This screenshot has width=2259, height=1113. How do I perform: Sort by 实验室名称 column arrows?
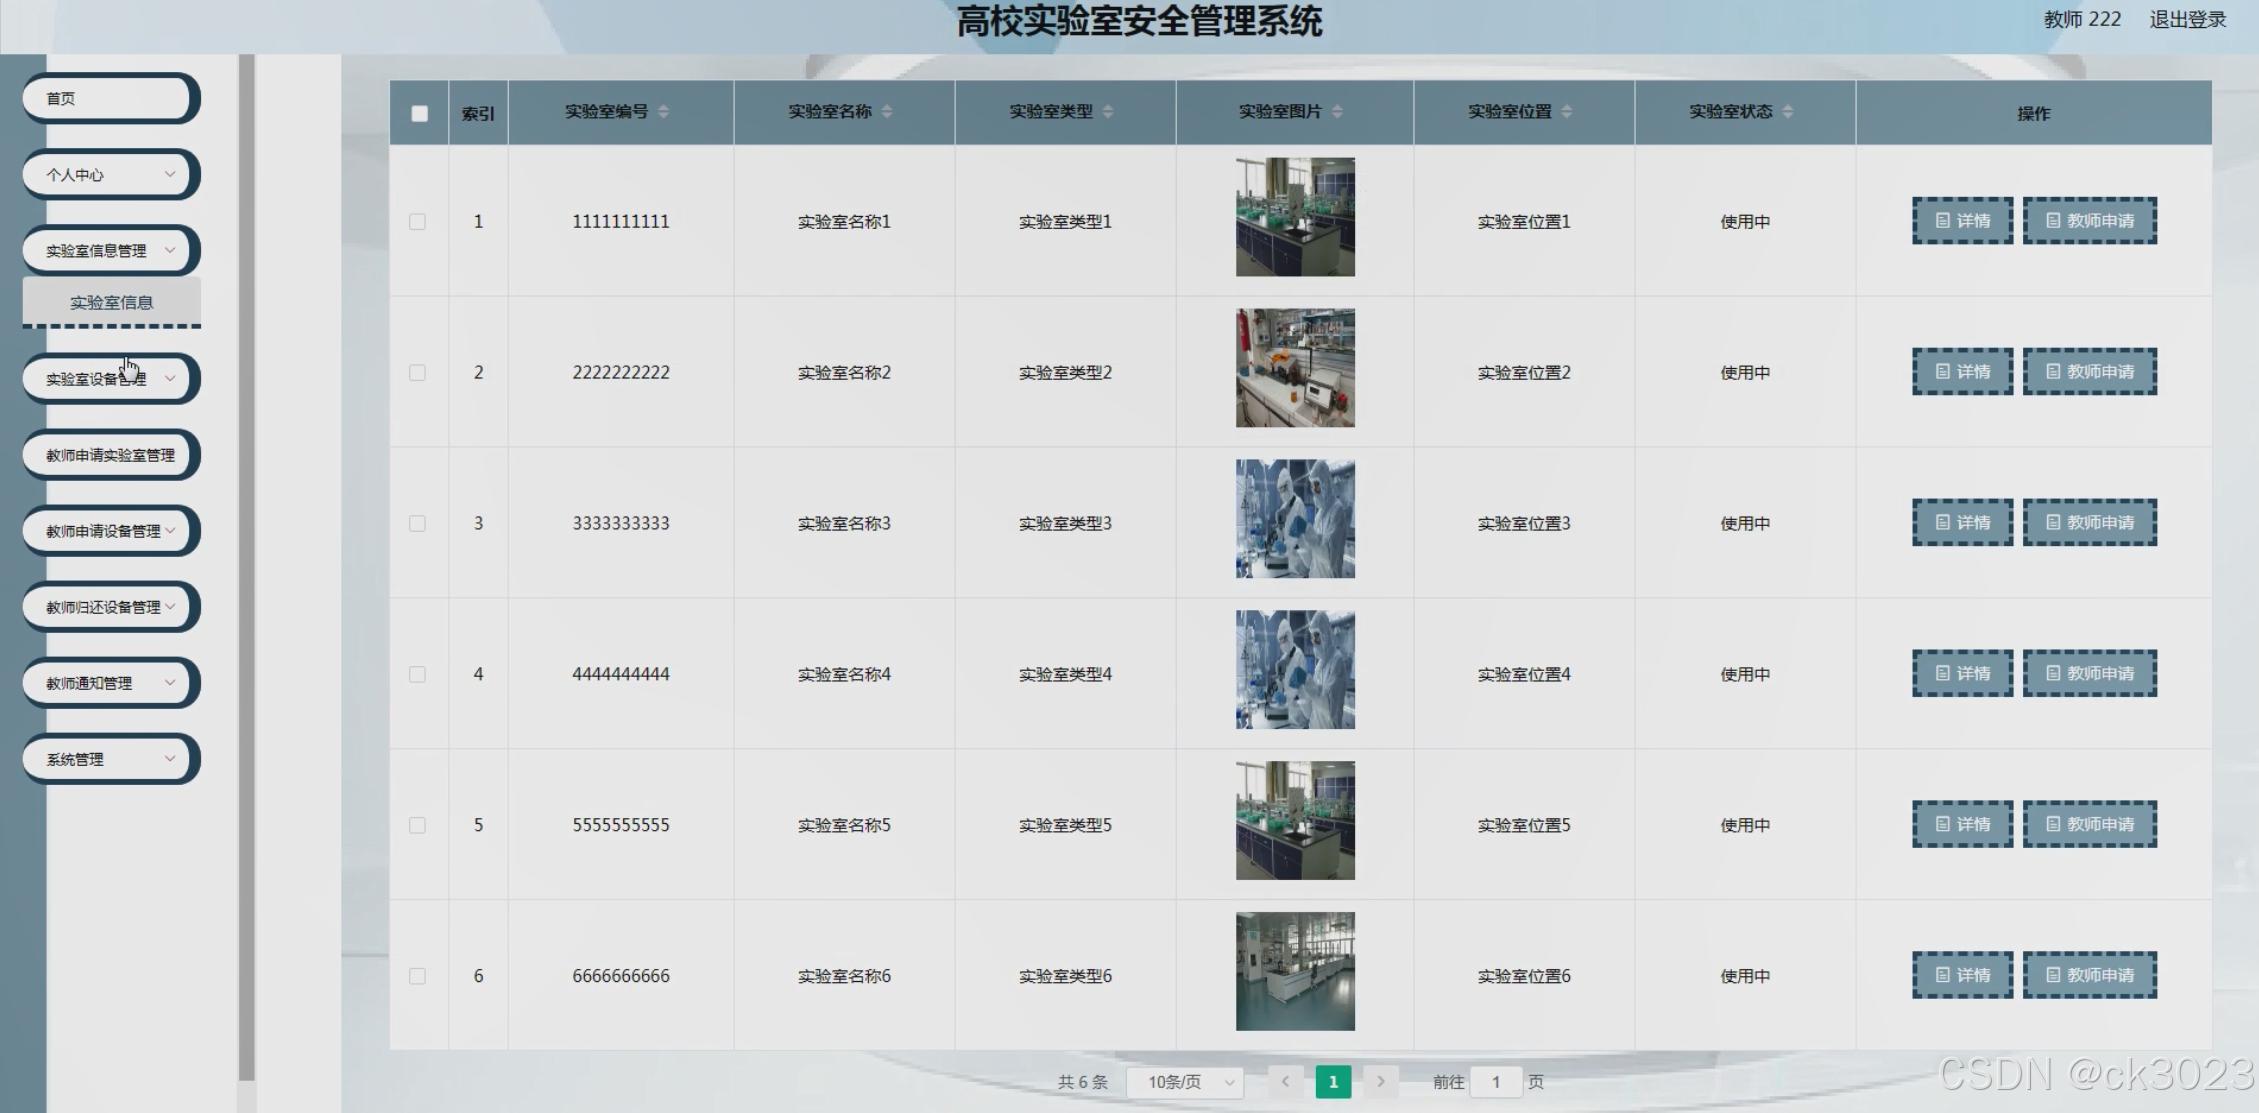click(x=886, y=112)
